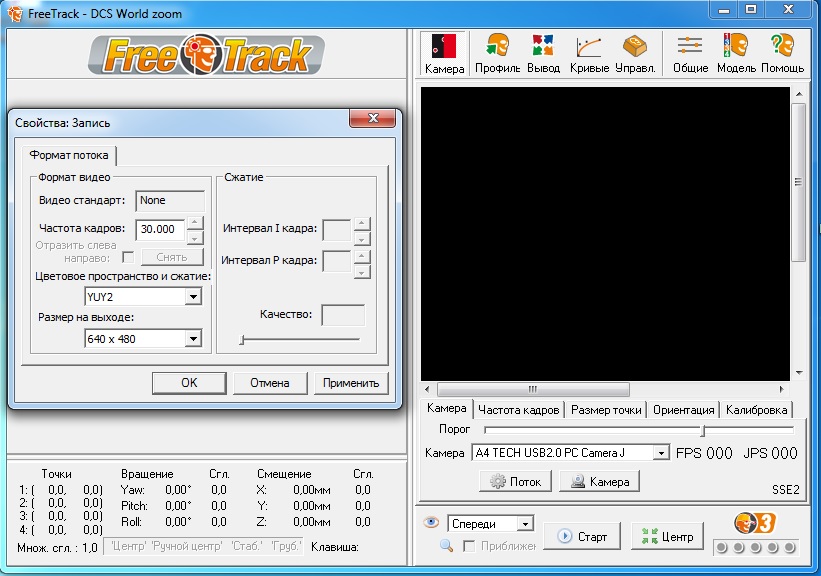Click the Порог threshold slider handle
Screen dimensions: 821x576
703,430
